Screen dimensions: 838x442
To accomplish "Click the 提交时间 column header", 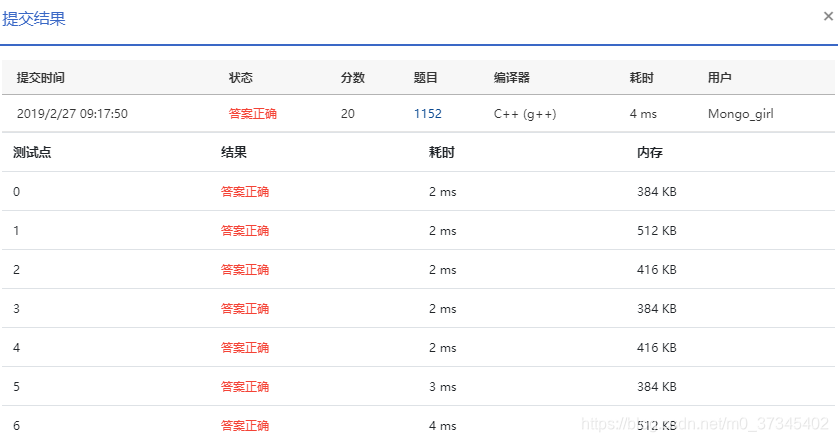I will [x=41, y=78].
